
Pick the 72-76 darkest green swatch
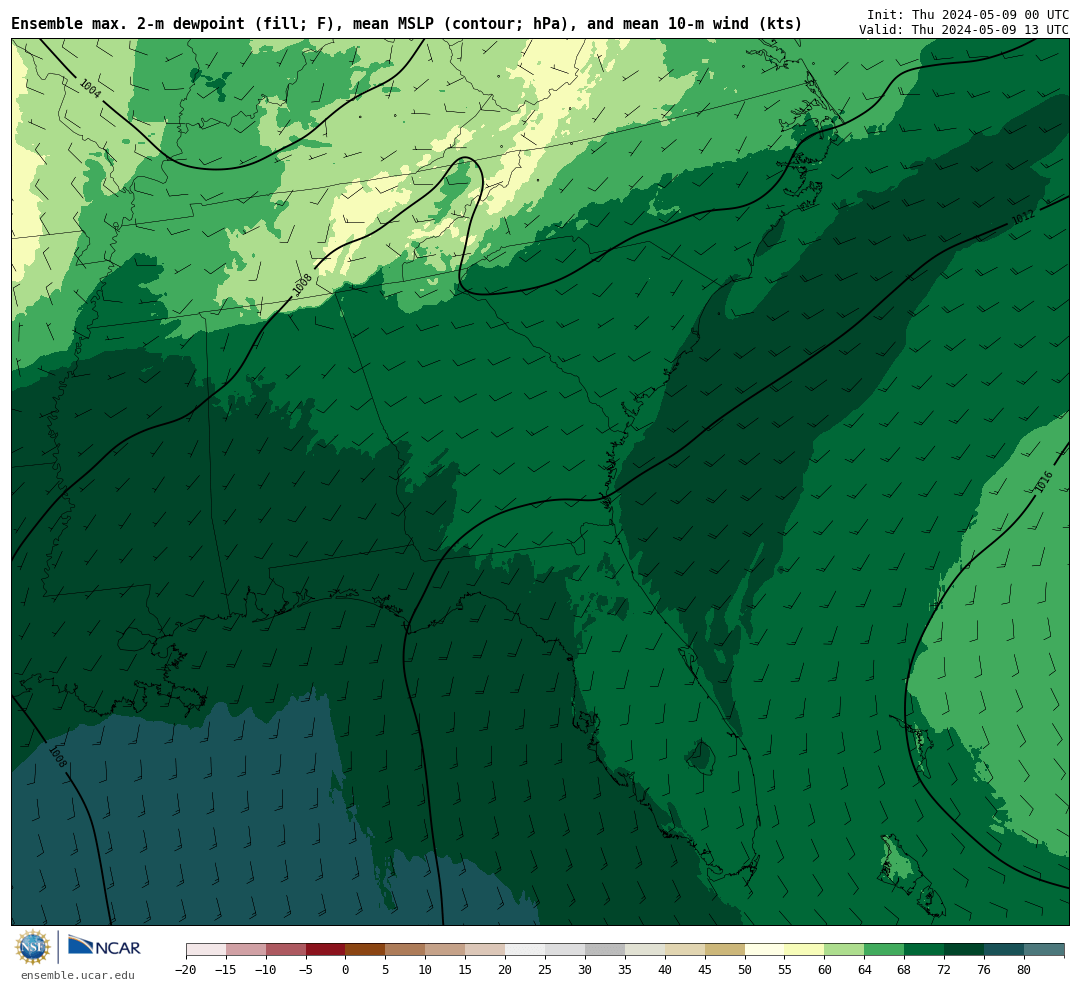click(x=964, y=950)
